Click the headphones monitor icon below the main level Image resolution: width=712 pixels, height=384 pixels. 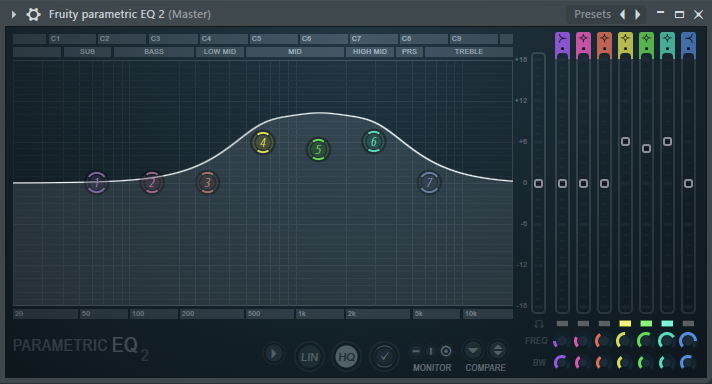point(539,324)
